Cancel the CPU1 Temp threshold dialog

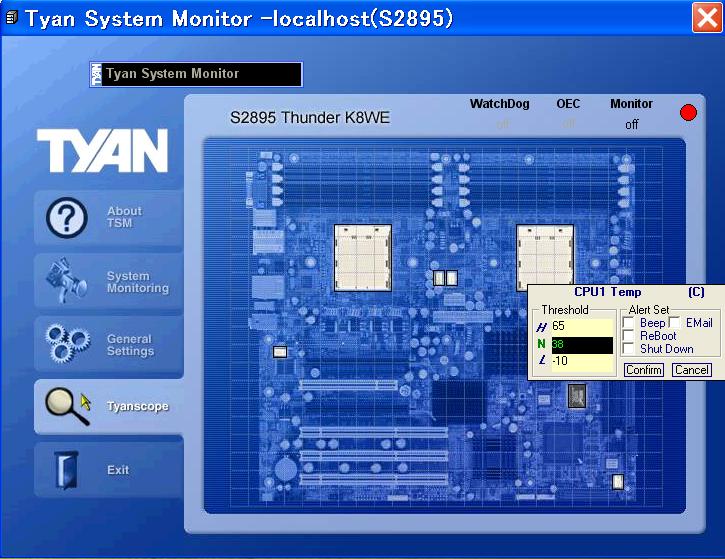click(x=692, y=370)
